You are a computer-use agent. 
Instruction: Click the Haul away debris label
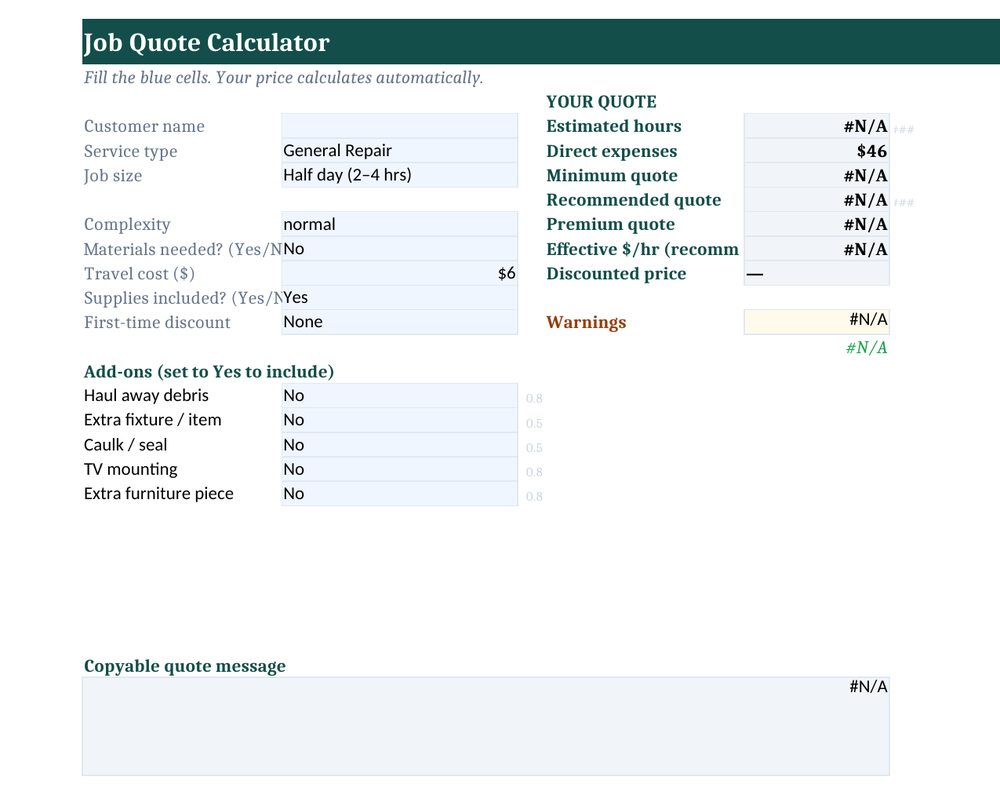click(146, 395)
